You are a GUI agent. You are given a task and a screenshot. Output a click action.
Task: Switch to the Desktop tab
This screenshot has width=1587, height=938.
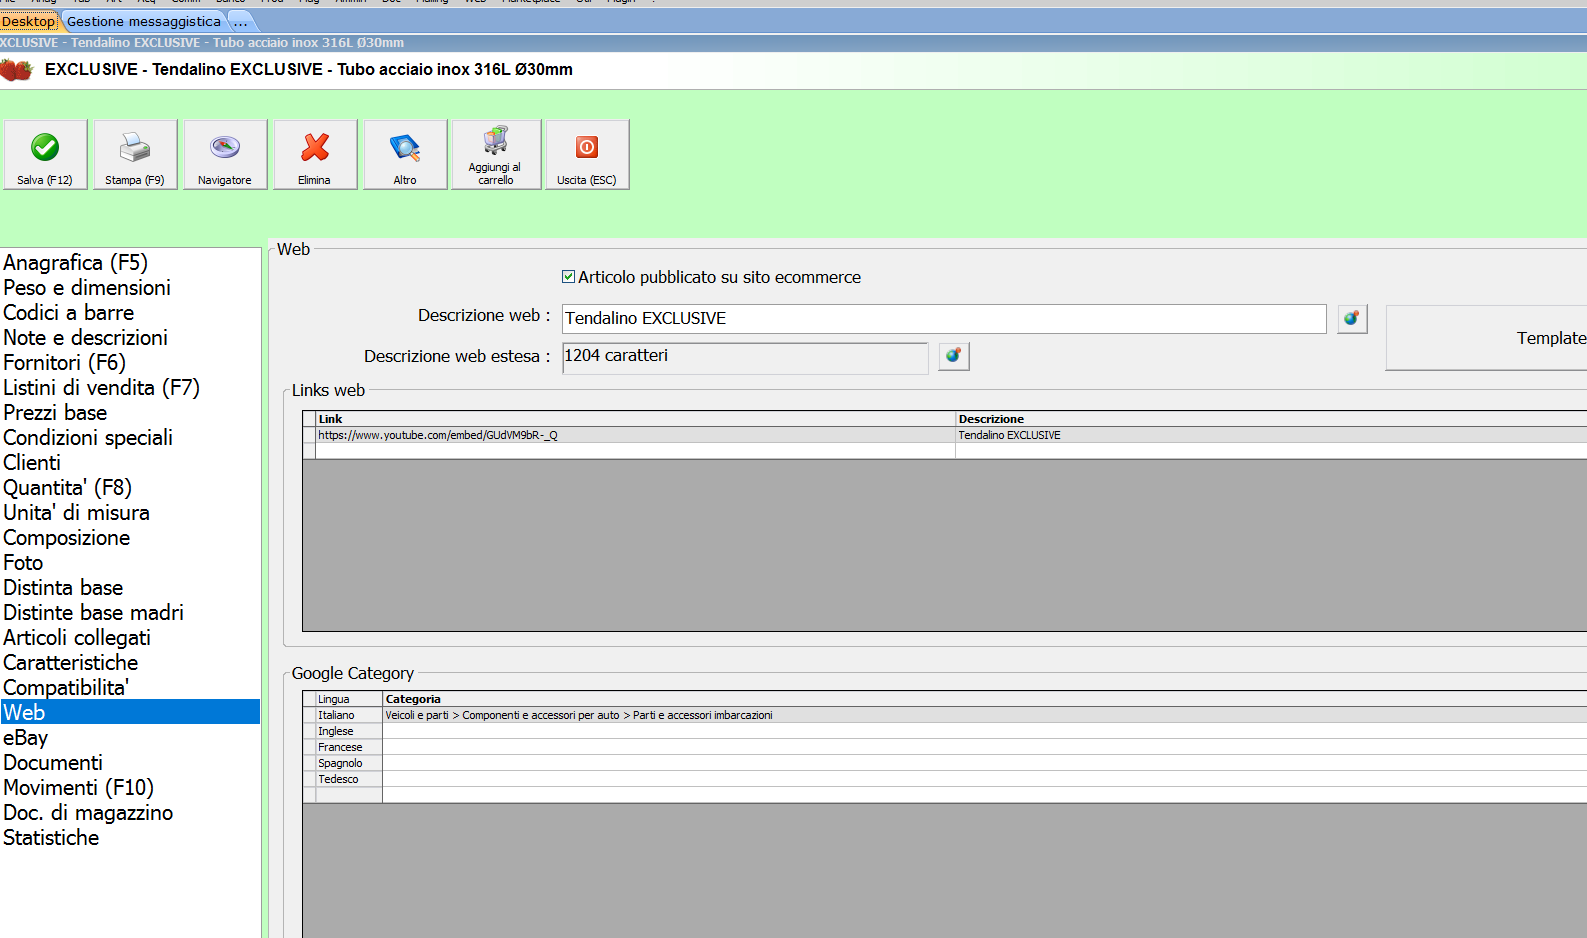[x=29, y=21]
